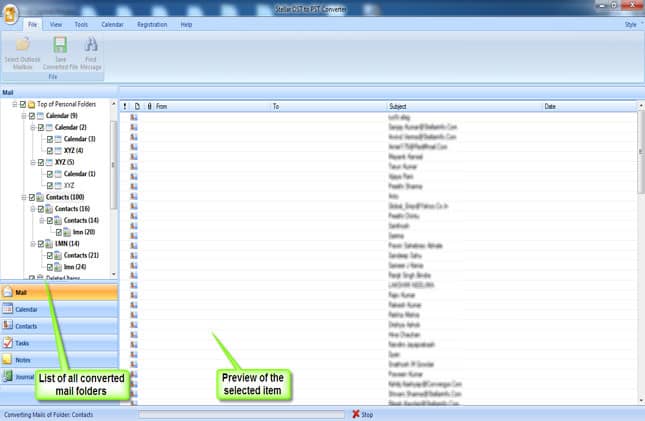Sort by the To column header
Screen dimensions: 645x421
click(x=329, y=106)
